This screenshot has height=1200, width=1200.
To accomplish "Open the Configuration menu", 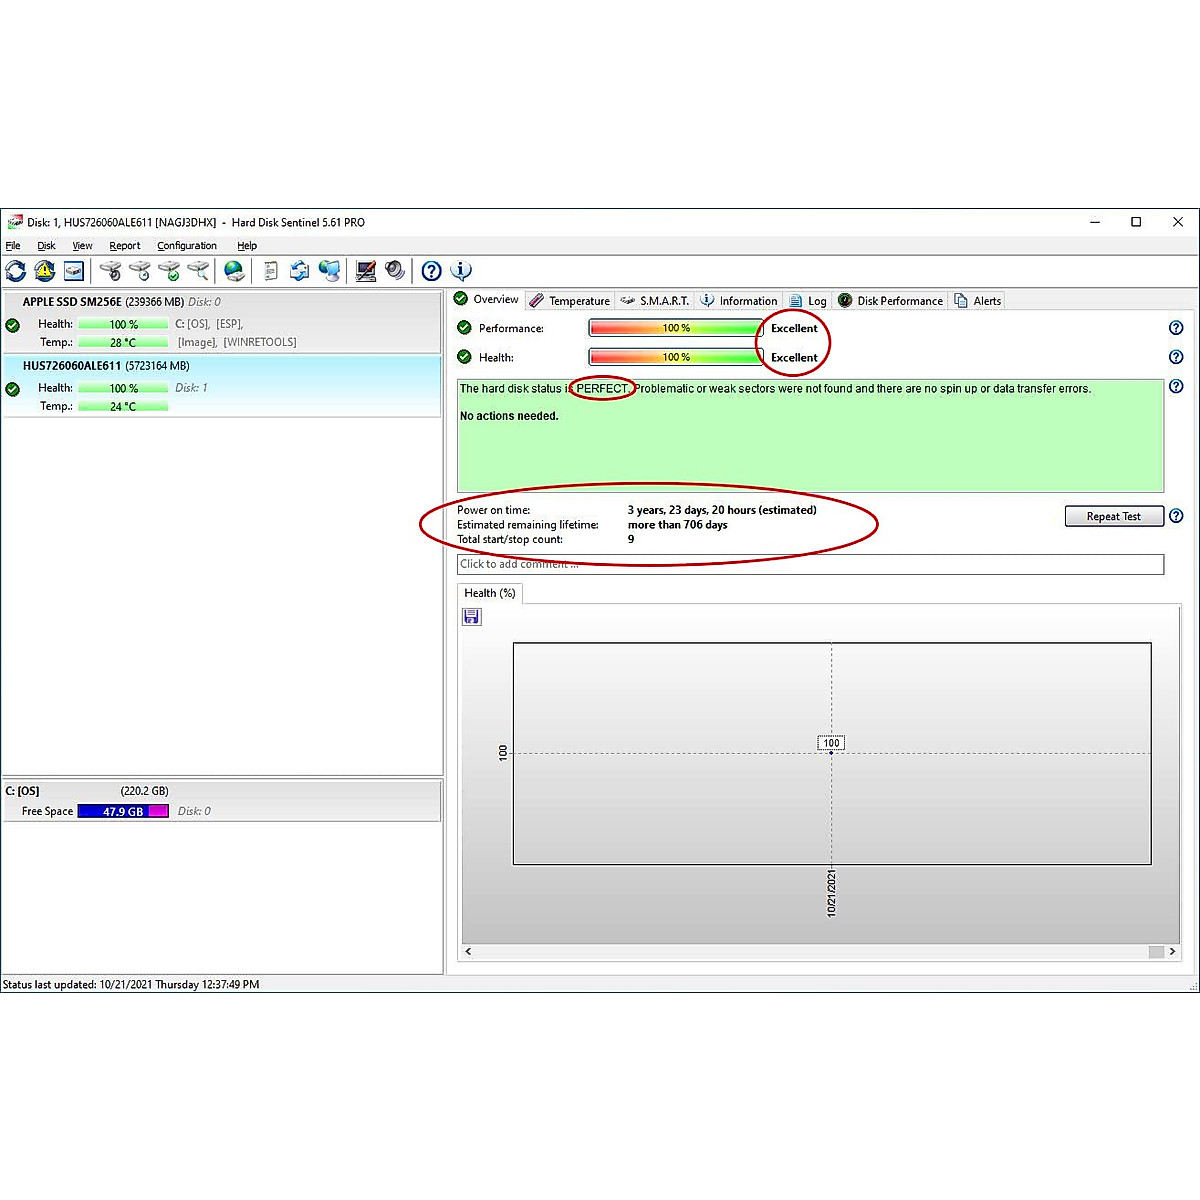I will (x=186, y=246).
